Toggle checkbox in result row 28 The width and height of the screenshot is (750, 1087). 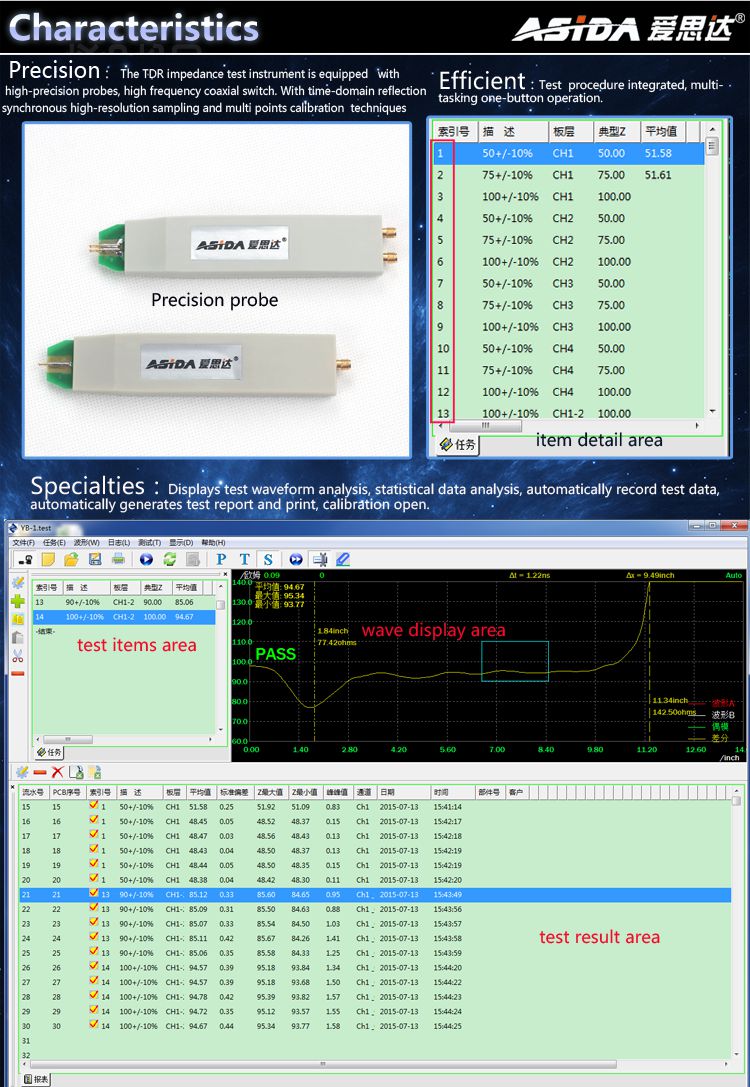click(x=94, y=995)
